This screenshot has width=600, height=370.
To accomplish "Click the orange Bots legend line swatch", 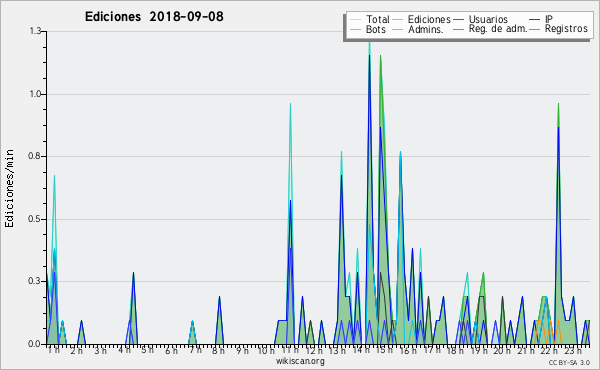I will tap(355, 29).
